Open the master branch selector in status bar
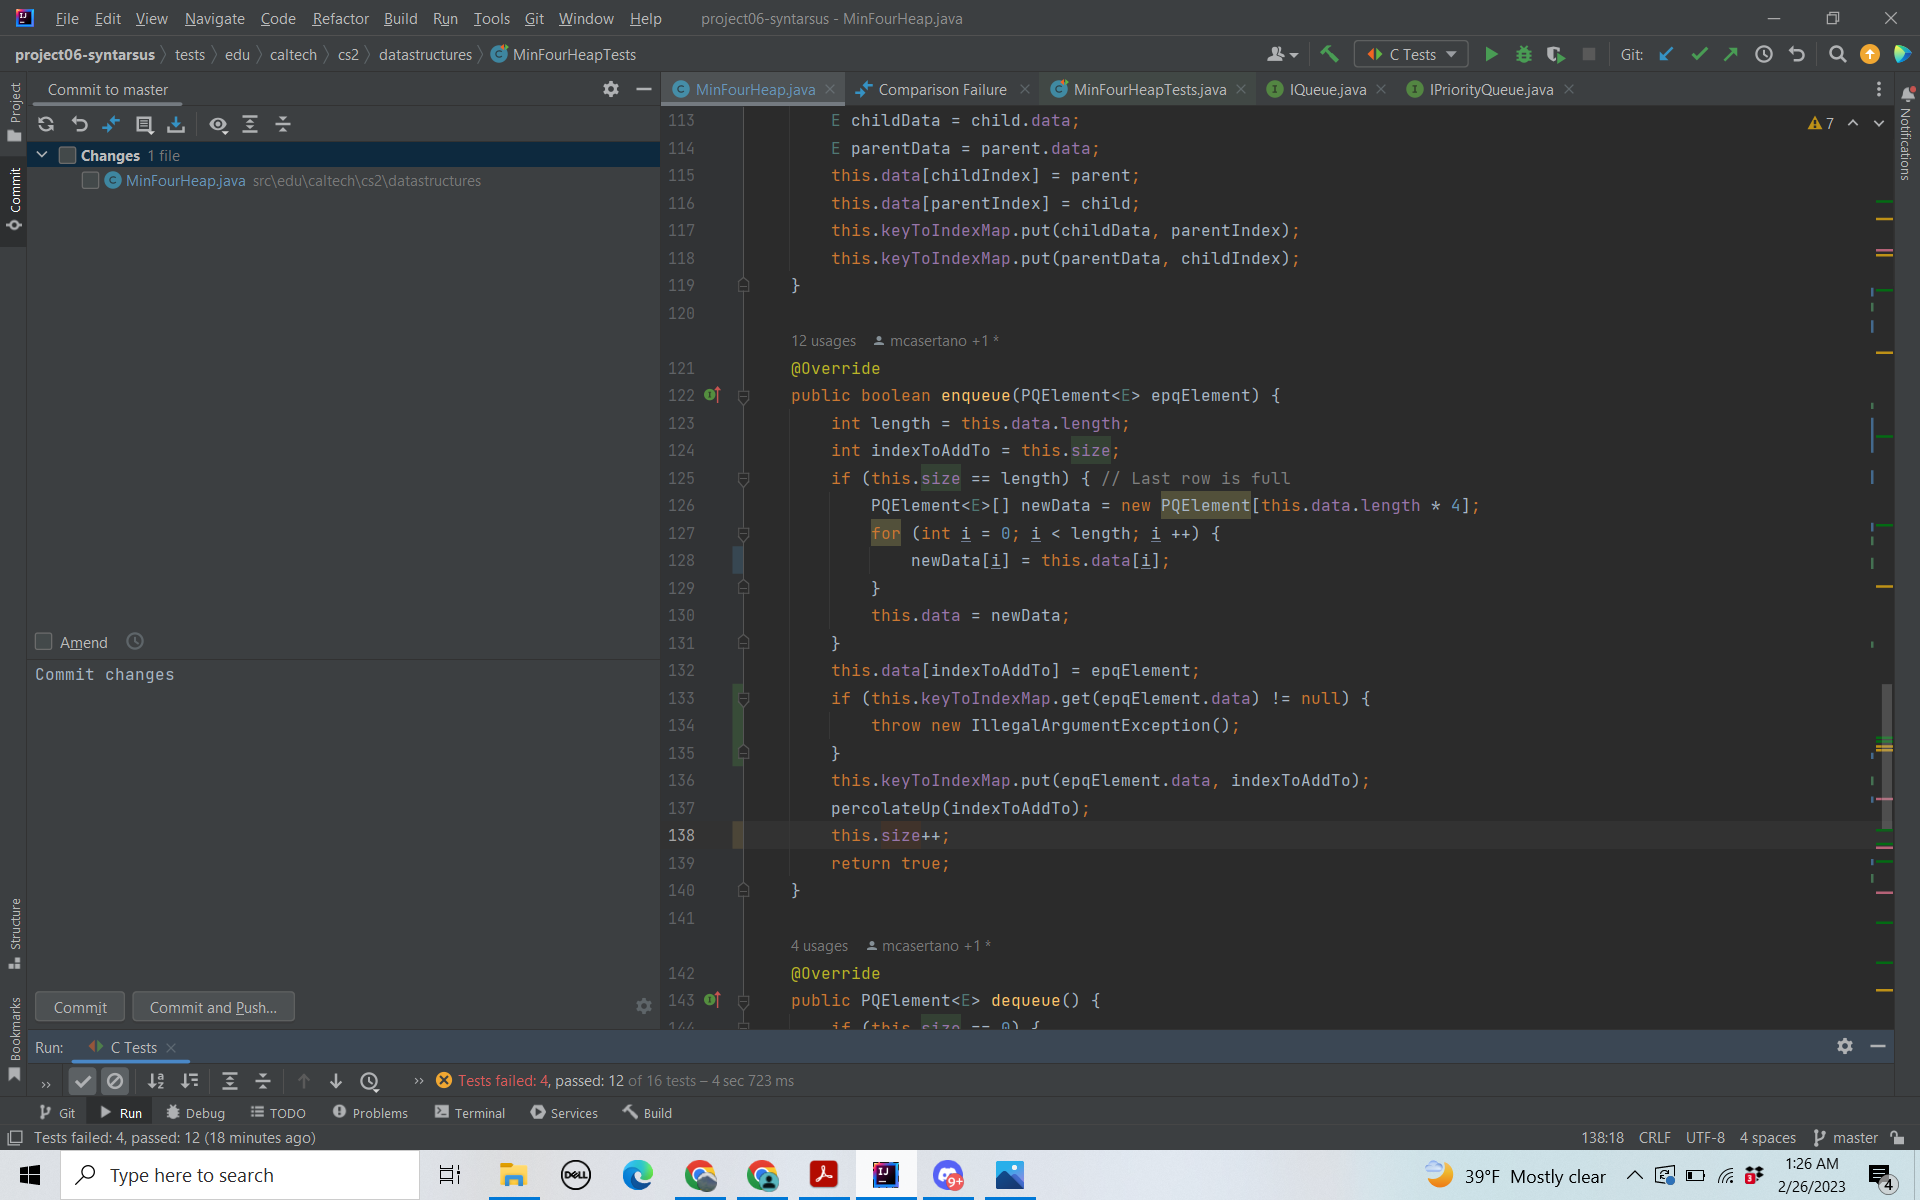The image size is (1920, 1200). point(1846,1137)
